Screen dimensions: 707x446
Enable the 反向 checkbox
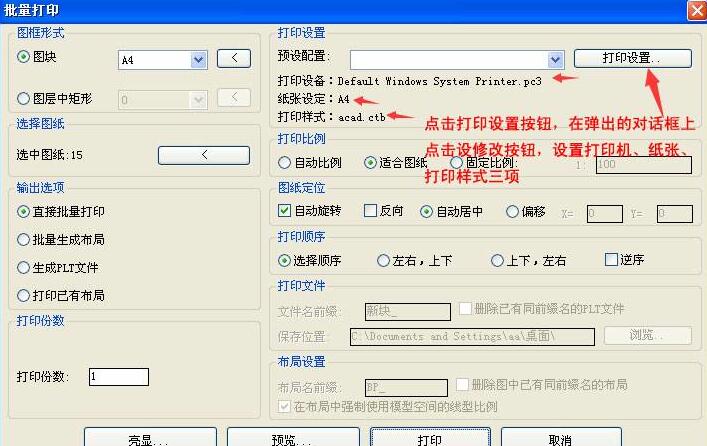370,211
